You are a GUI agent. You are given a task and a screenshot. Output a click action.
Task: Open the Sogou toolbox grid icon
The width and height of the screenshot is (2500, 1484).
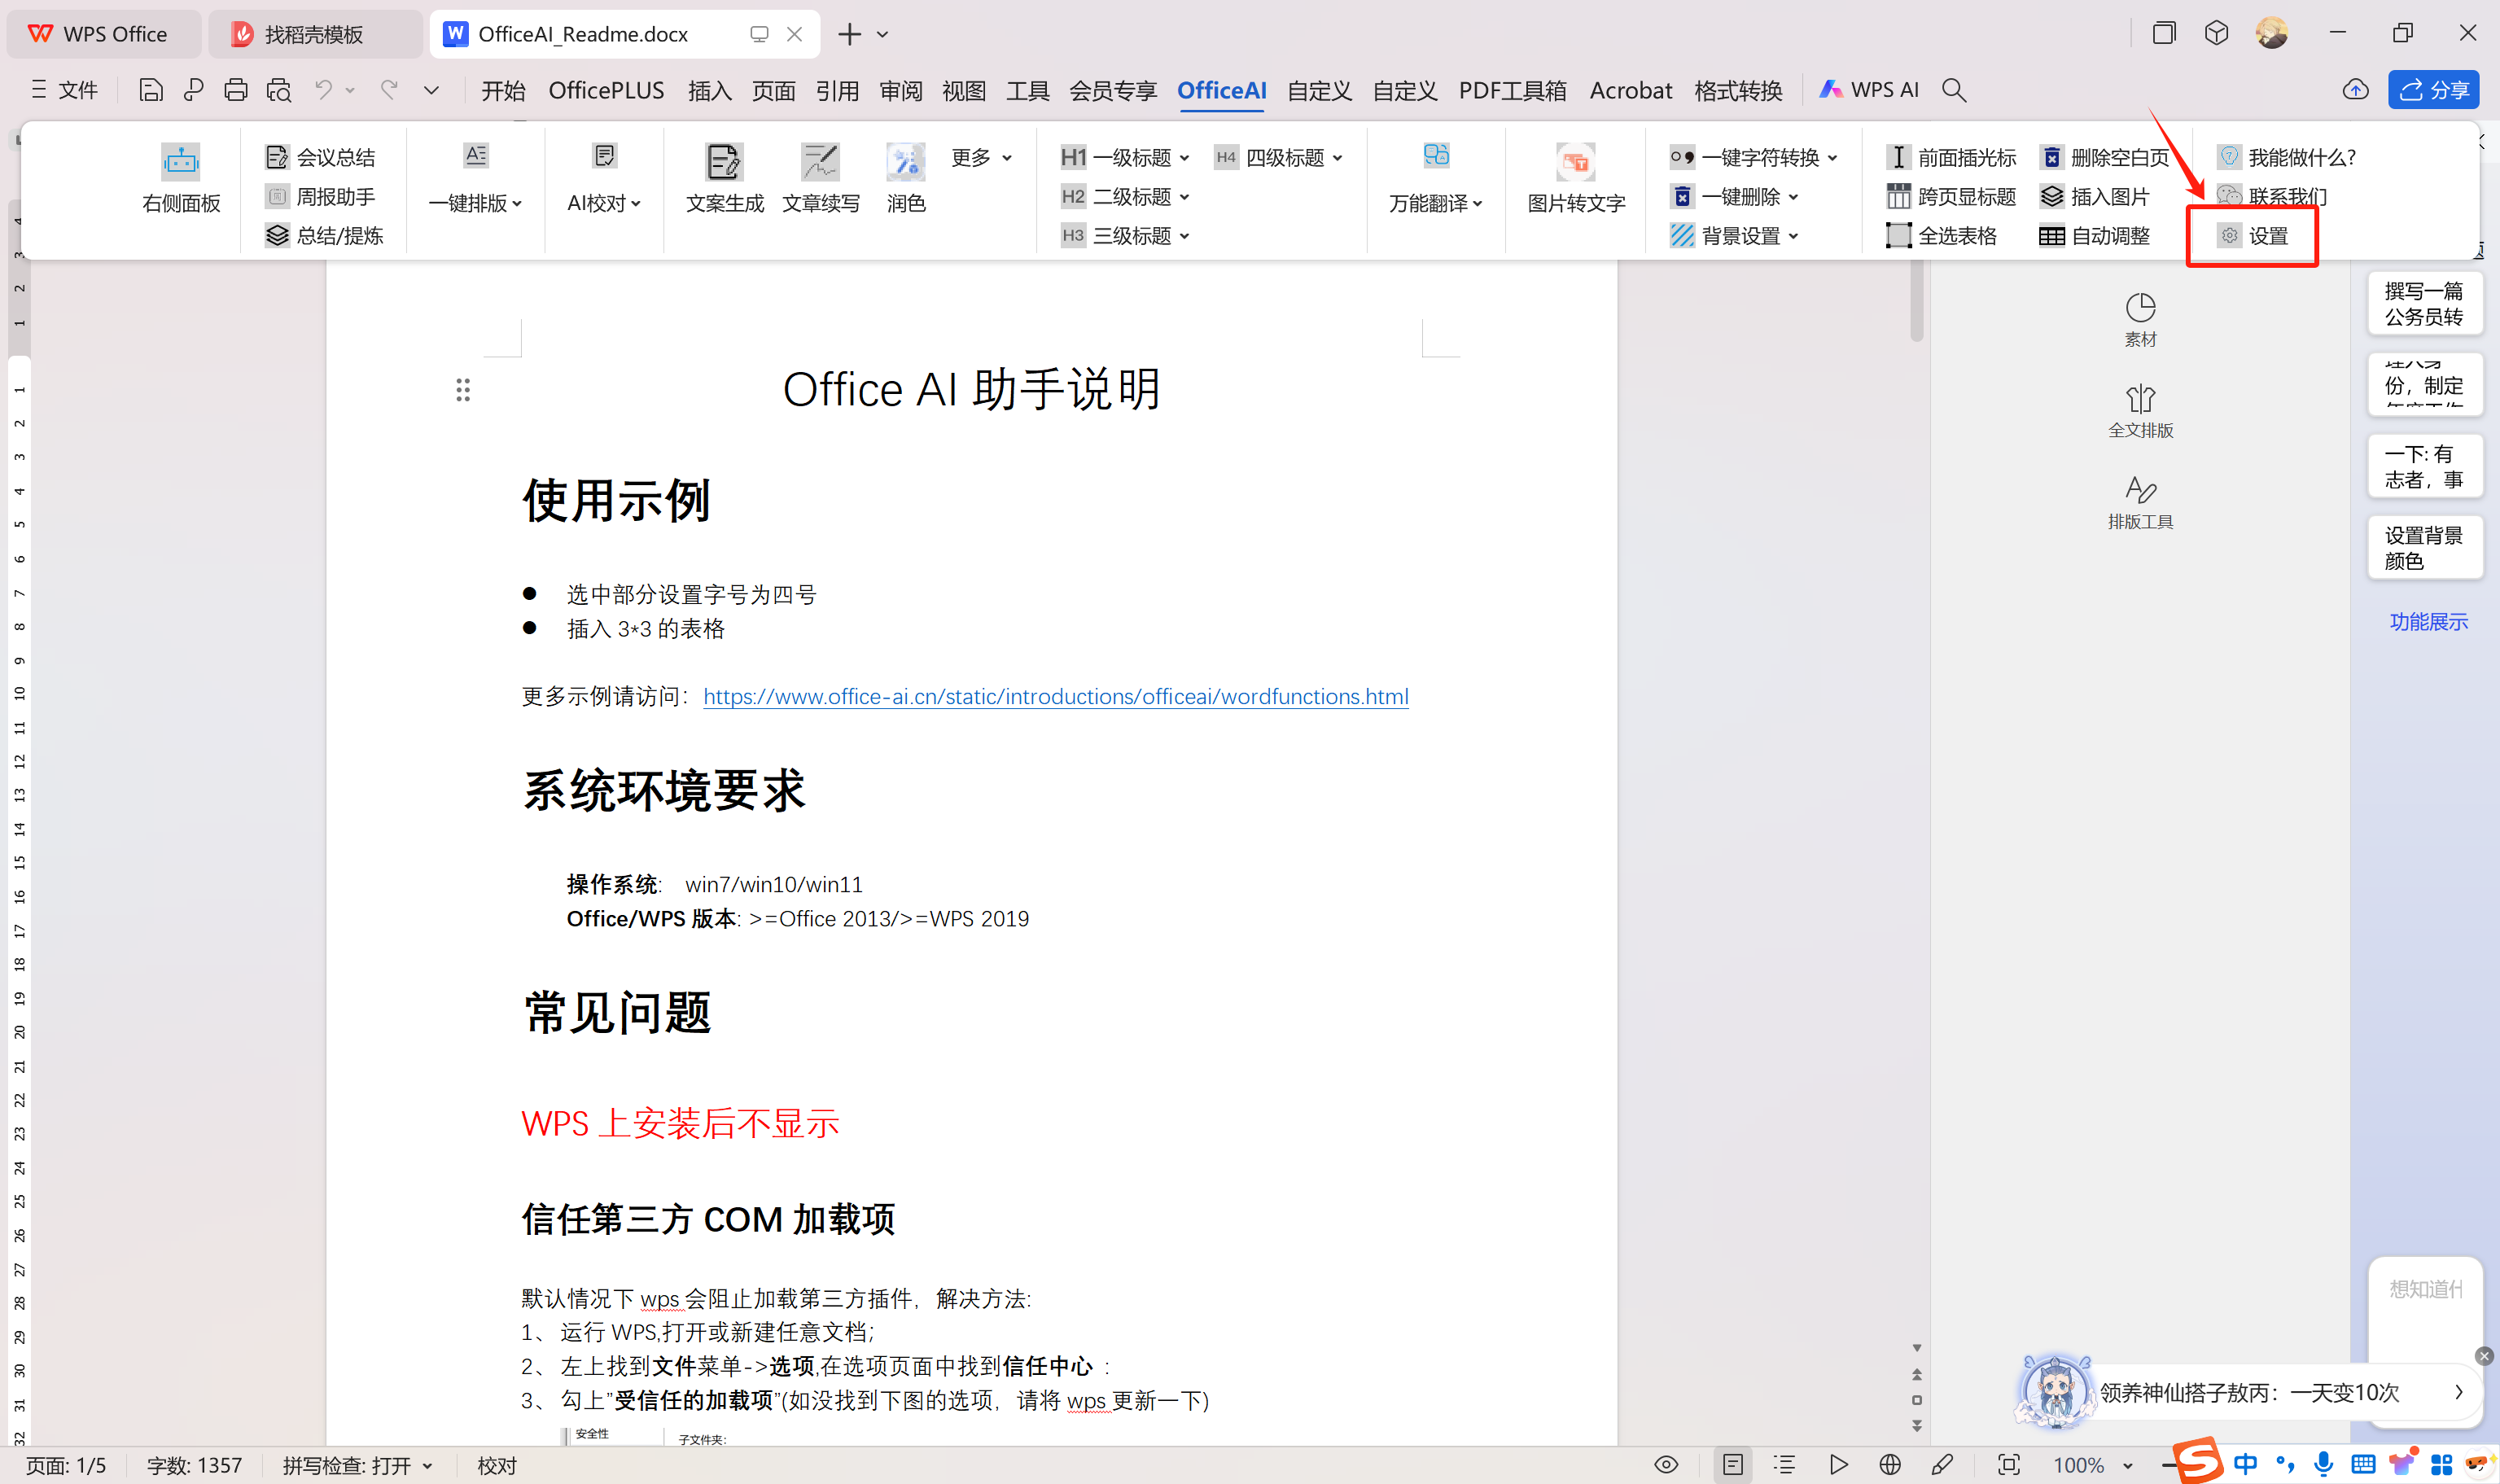coord(2441,1465)
